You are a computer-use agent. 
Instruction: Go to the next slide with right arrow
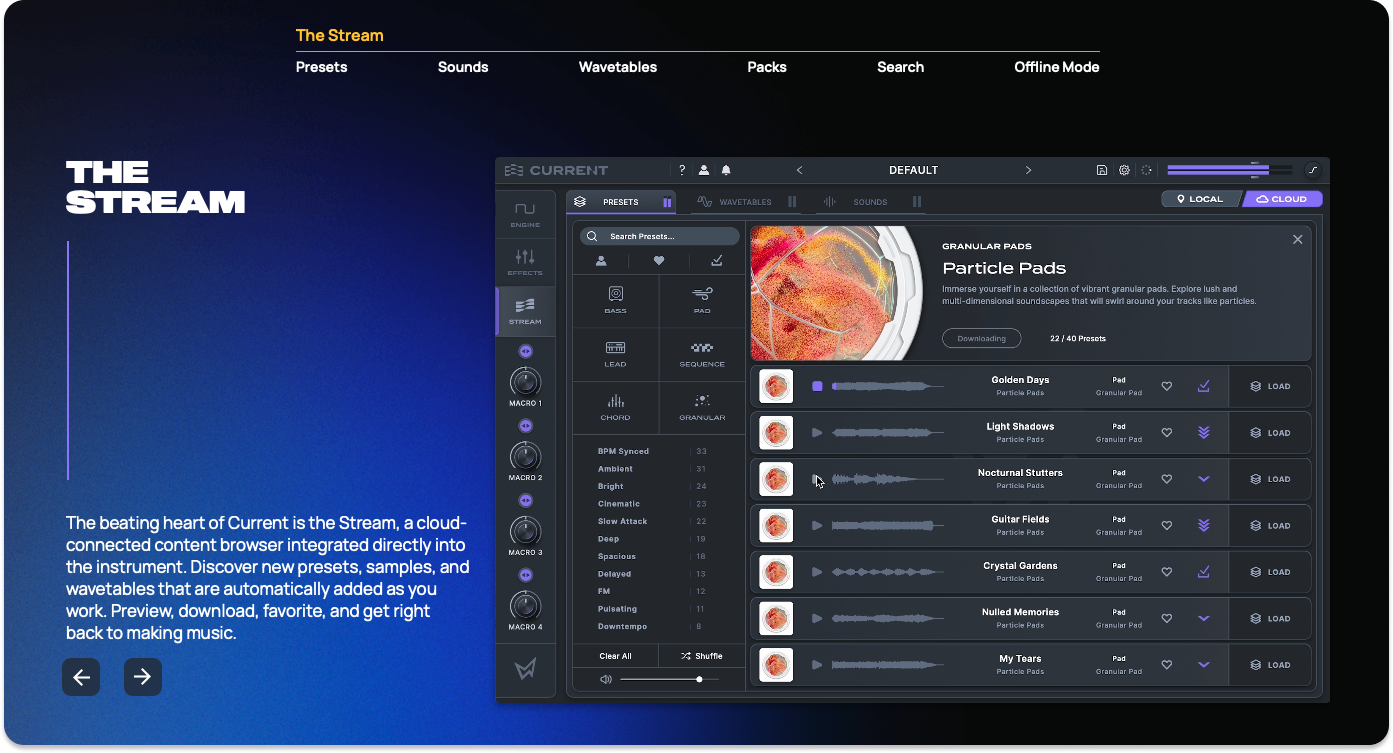(x=143, y=677)
